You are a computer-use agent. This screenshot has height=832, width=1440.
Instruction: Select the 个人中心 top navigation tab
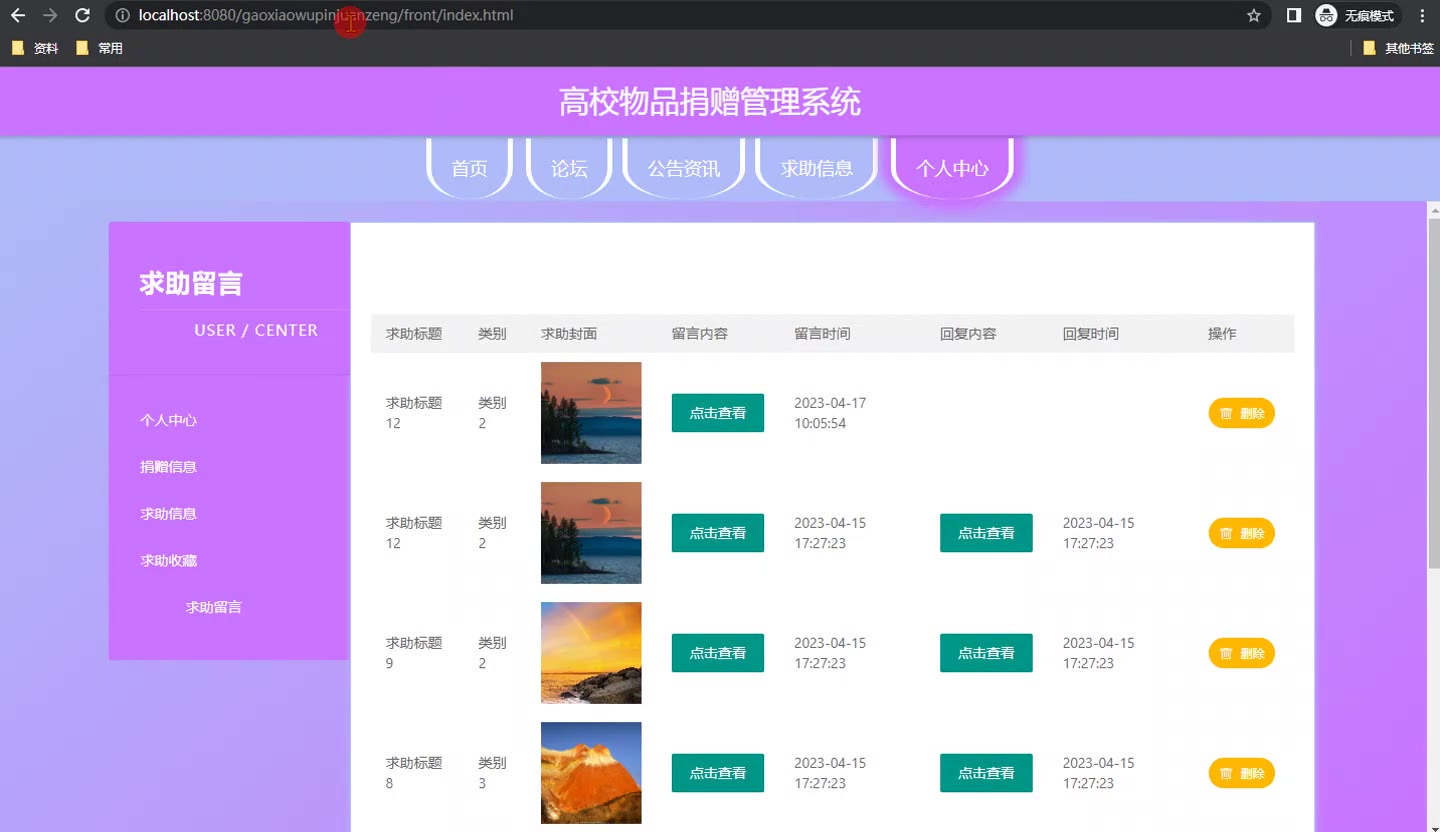pos(952,168)
